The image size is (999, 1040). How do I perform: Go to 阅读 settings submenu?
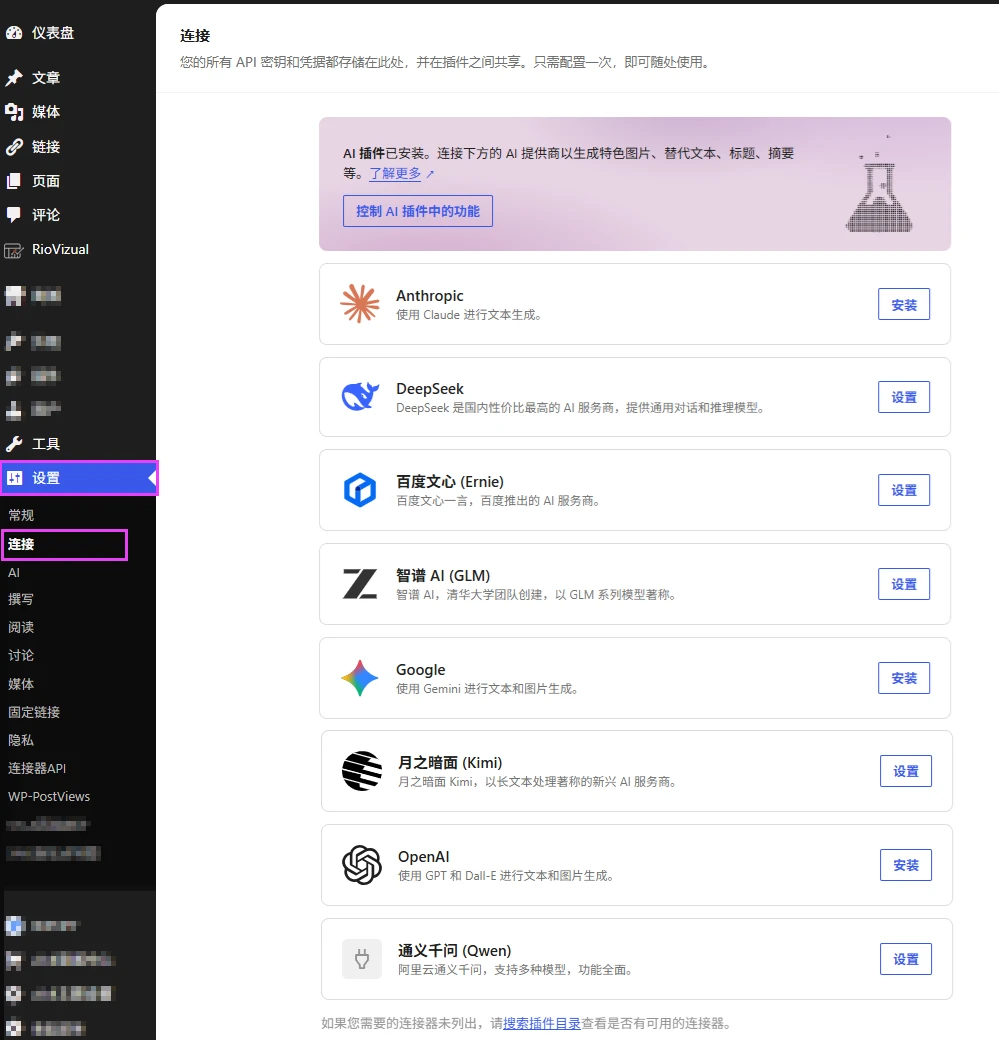(x=21, y=627)
